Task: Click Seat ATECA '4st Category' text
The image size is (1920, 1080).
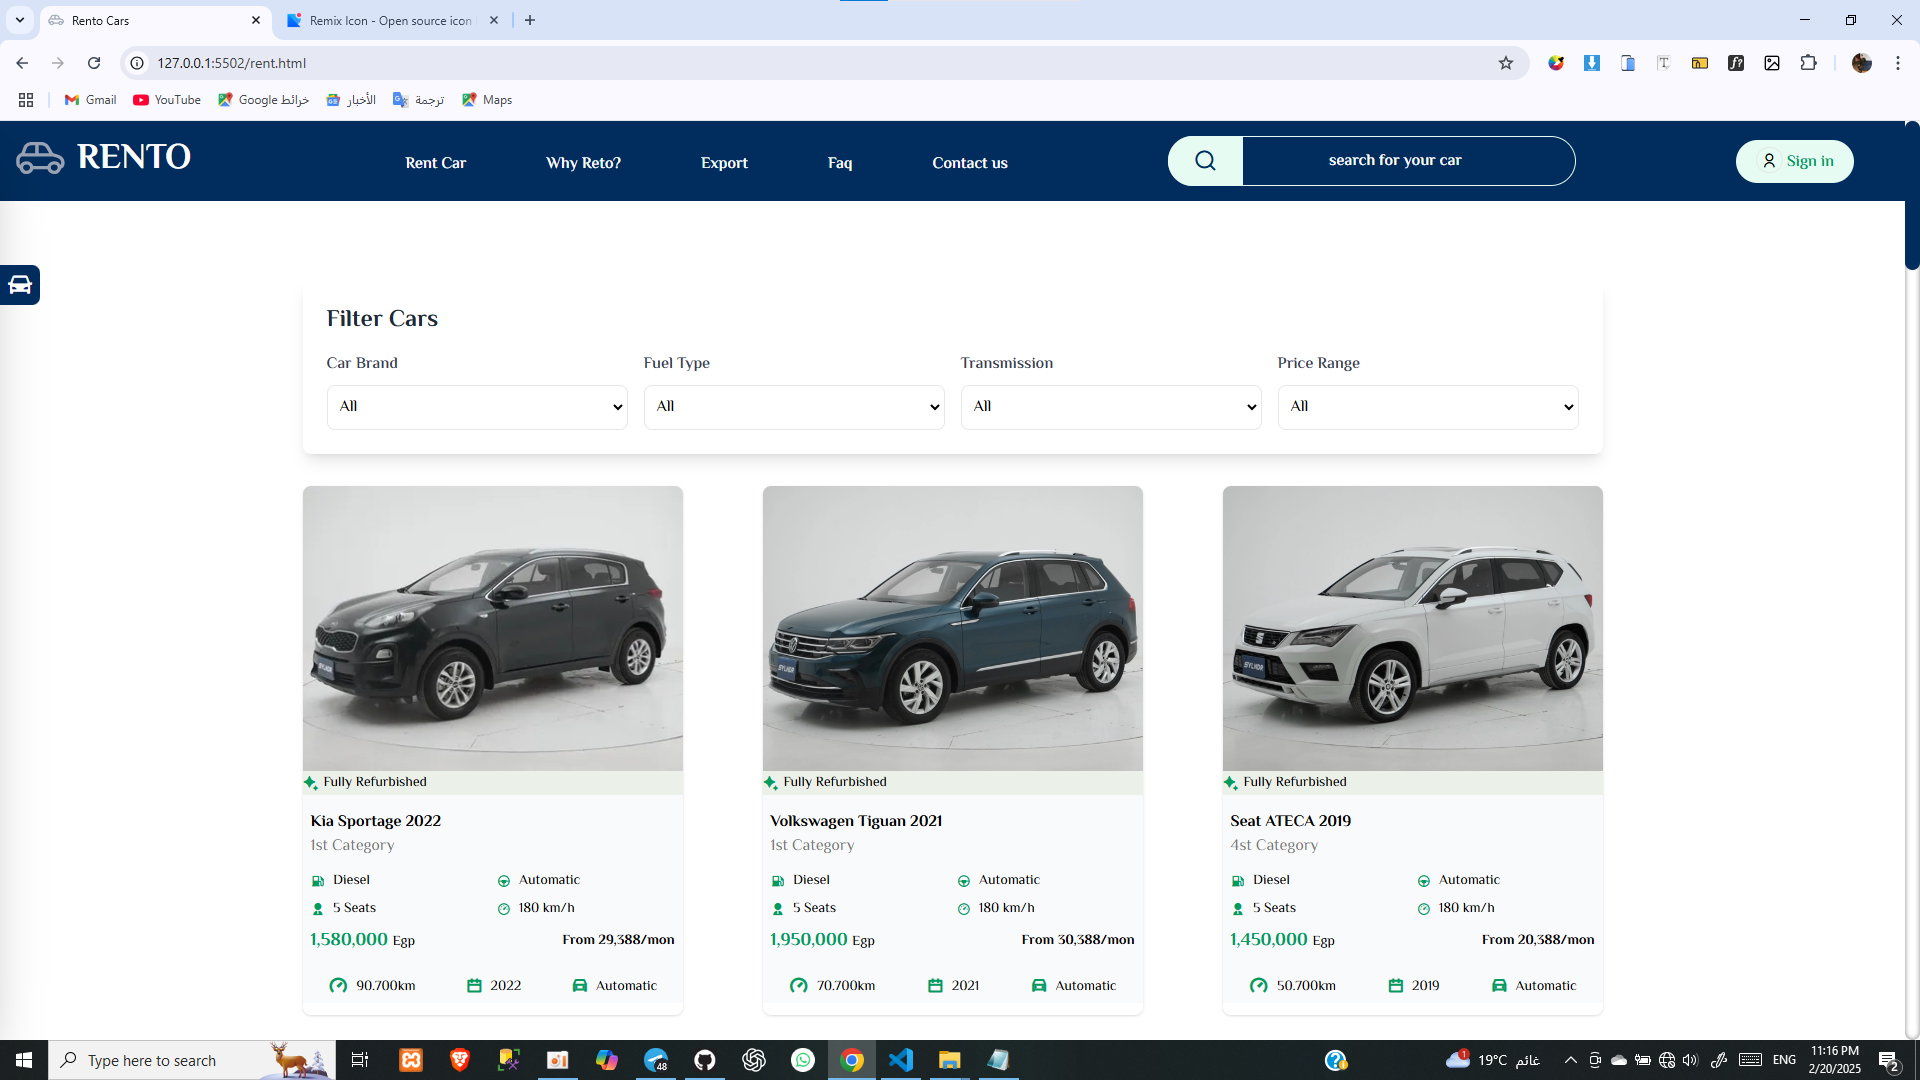Action: coord(1274,846)
